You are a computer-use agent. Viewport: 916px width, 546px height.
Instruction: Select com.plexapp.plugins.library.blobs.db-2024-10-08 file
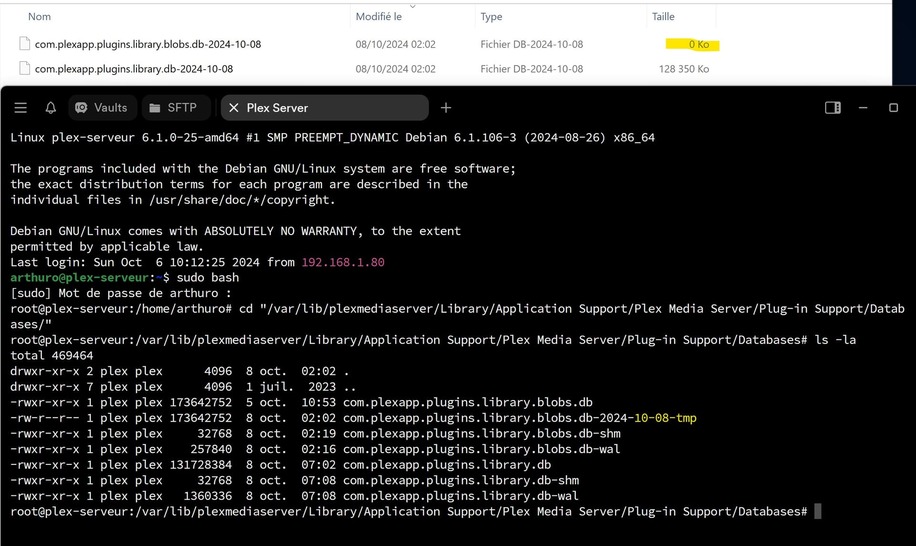pyautogui.click(x=147, y=44)
